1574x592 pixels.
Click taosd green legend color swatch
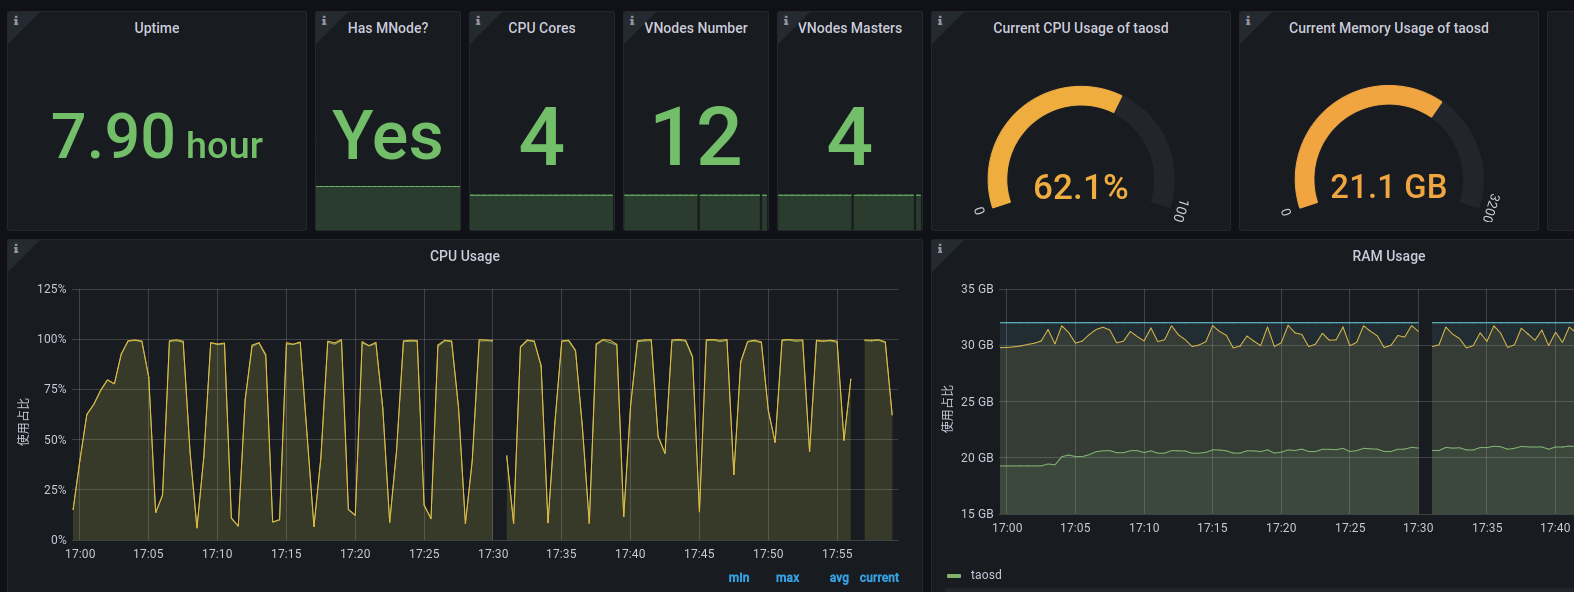(x=954, y=576)
